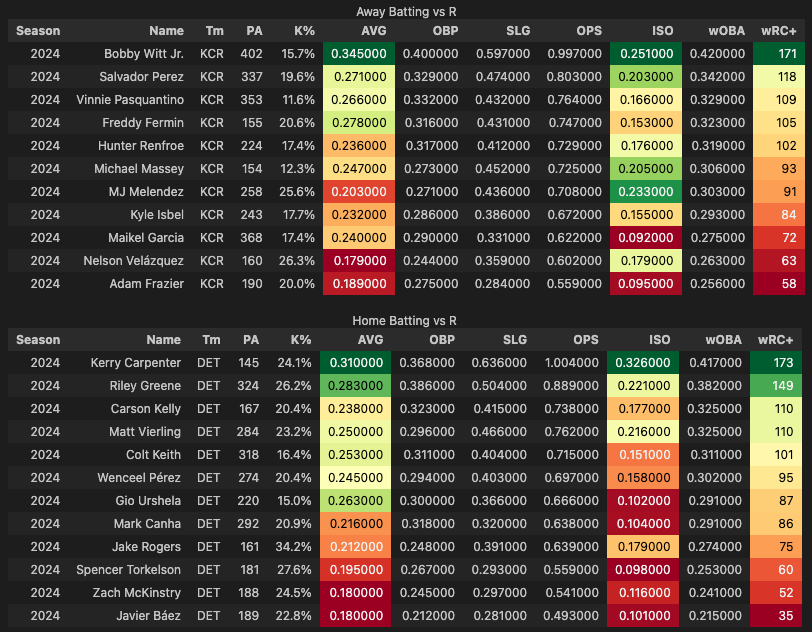Click Bobby Witt Jr. wOBA 0.420000

point(717,54)
